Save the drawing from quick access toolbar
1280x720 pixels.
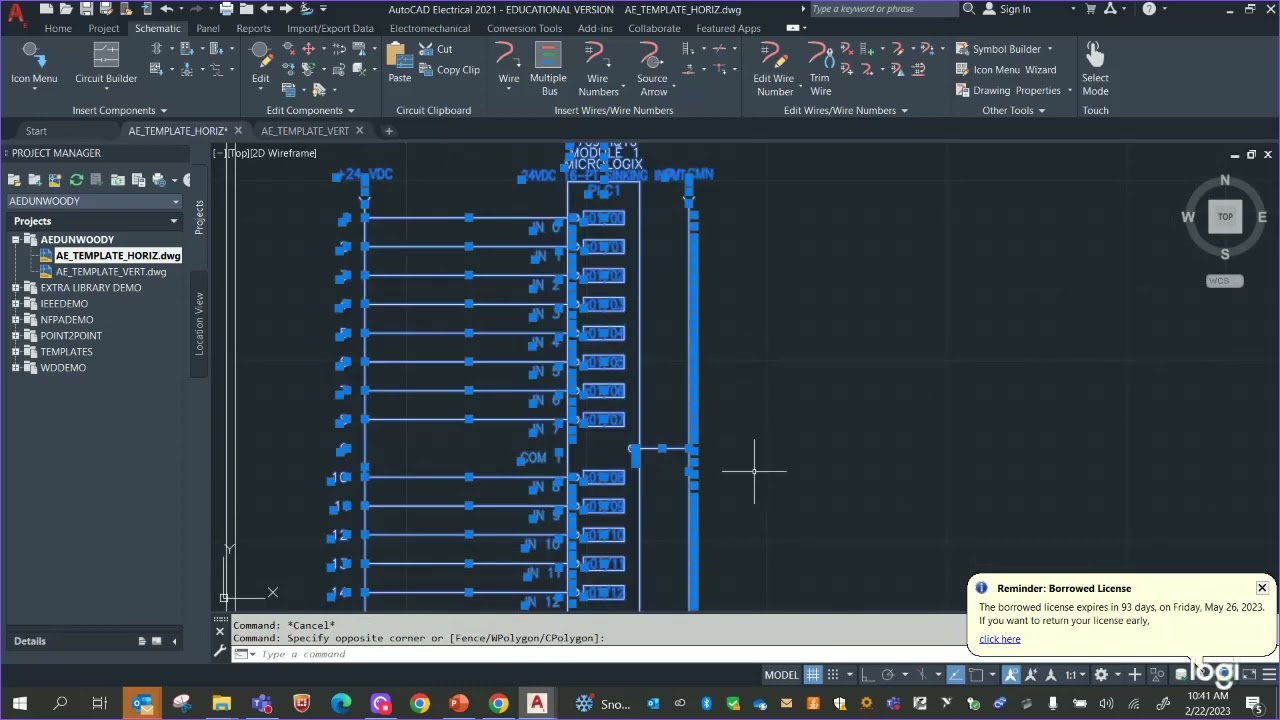(x=88, y=9)
